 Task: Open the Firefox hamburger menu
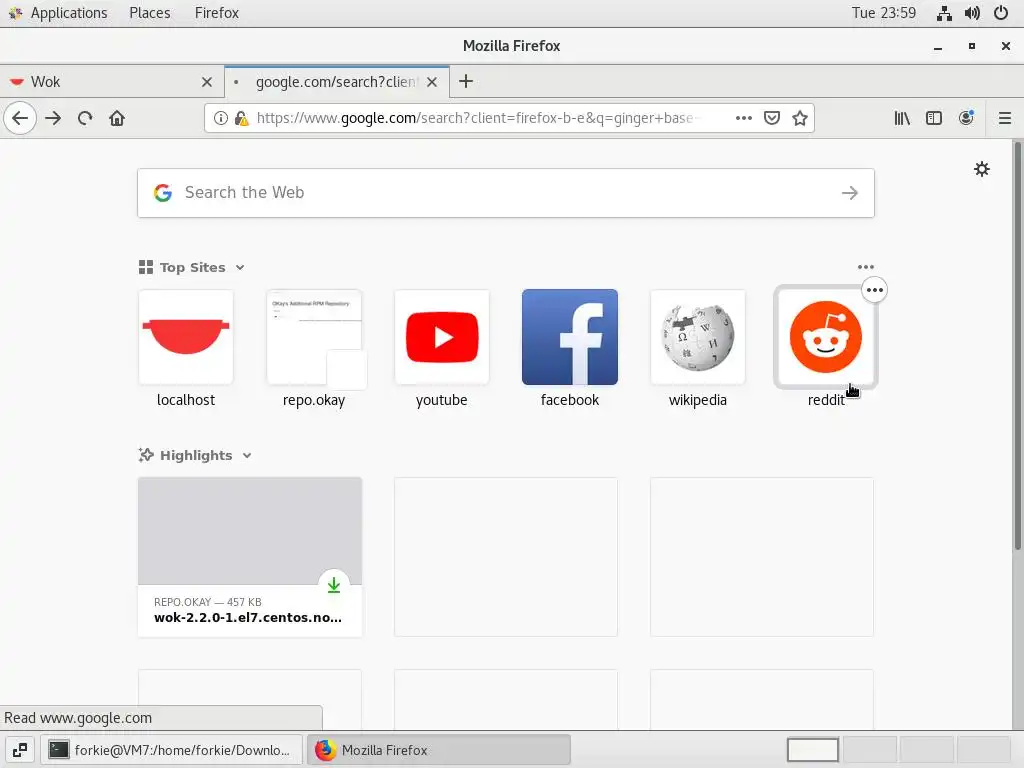point(1004,118)
